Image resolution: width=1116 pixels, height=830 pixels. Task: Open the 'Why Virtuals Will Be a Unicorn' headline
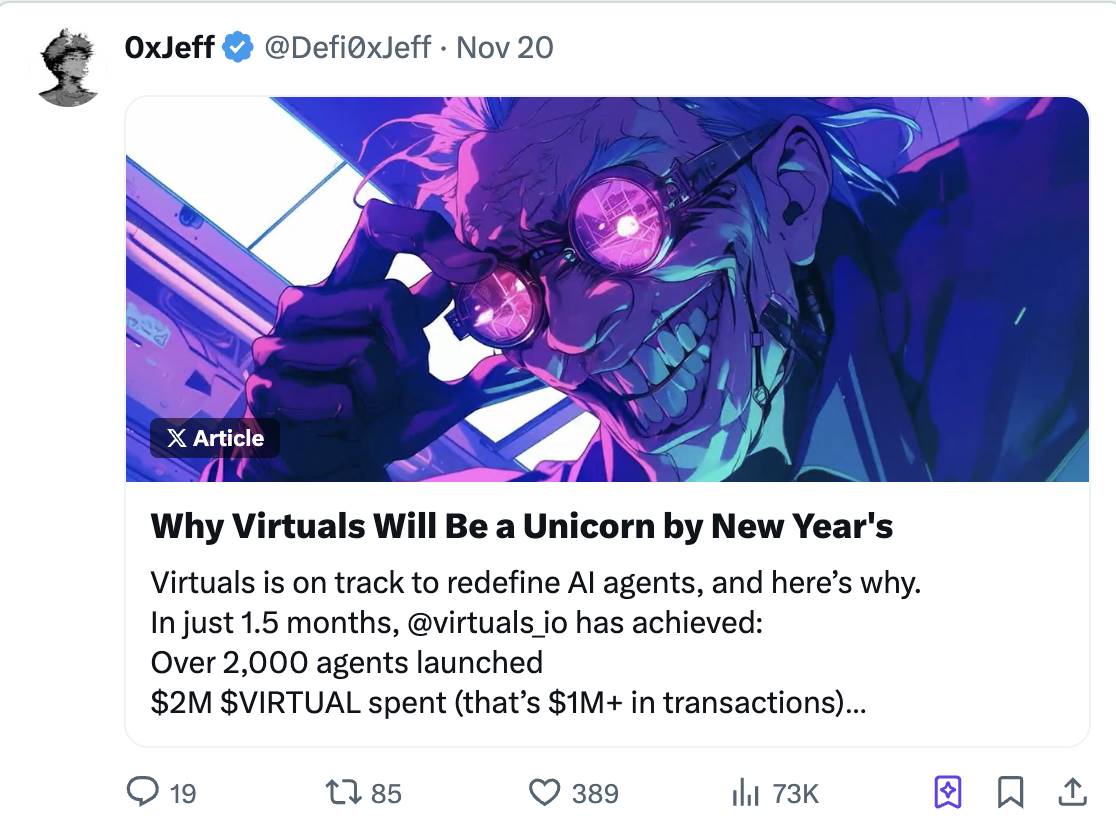point(521,526)
